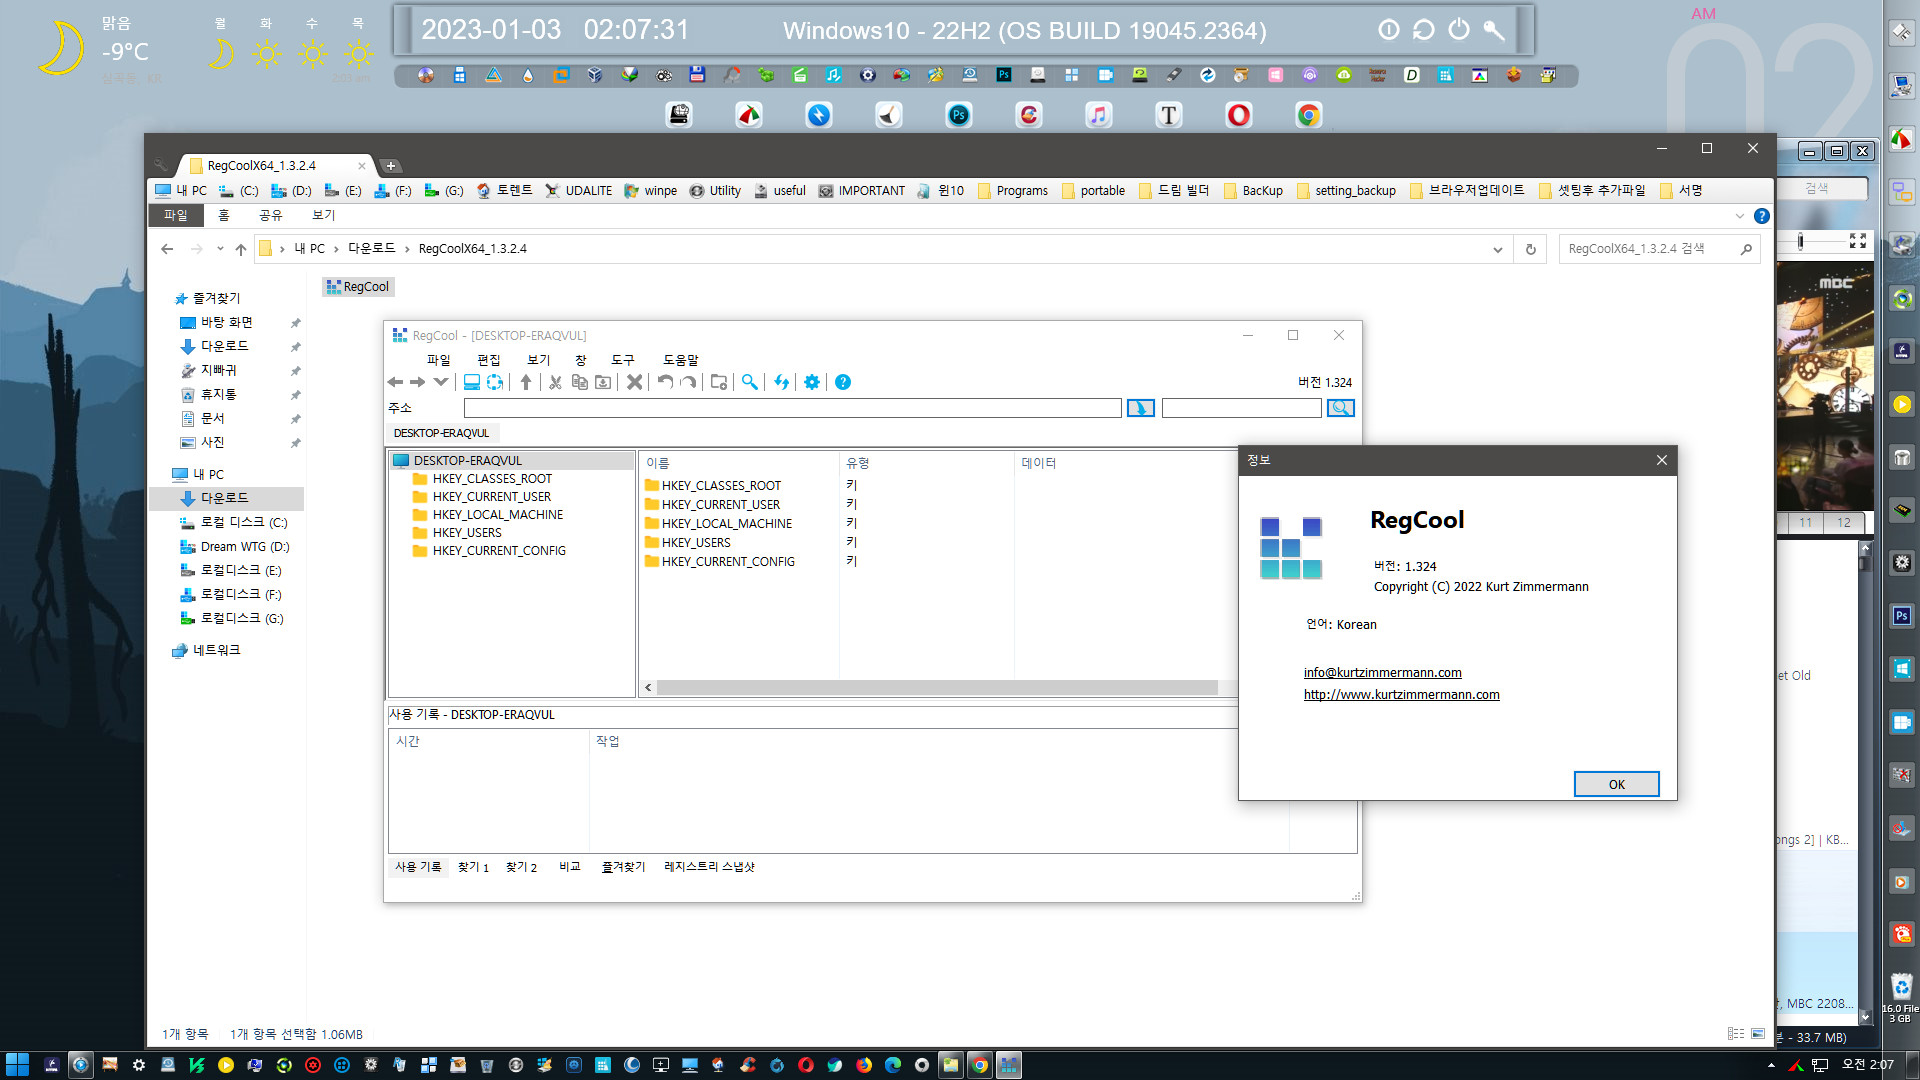Open Explorer recent locations dropdown arrow
Viewport: 1920px width, 1080px height.
click(x=219, y=249)
